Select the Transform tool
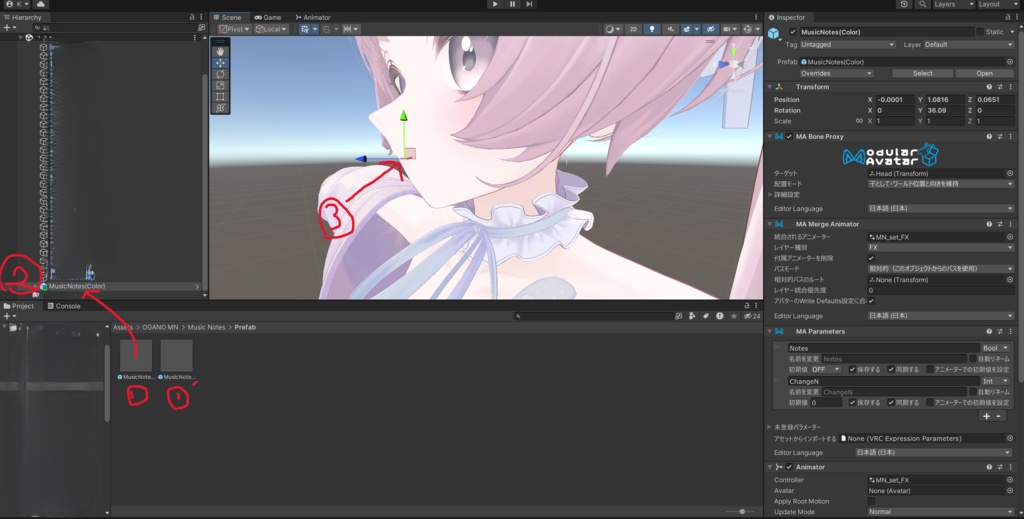The width and height of the screenshot is (1024, 519). (x=220, y=107)
